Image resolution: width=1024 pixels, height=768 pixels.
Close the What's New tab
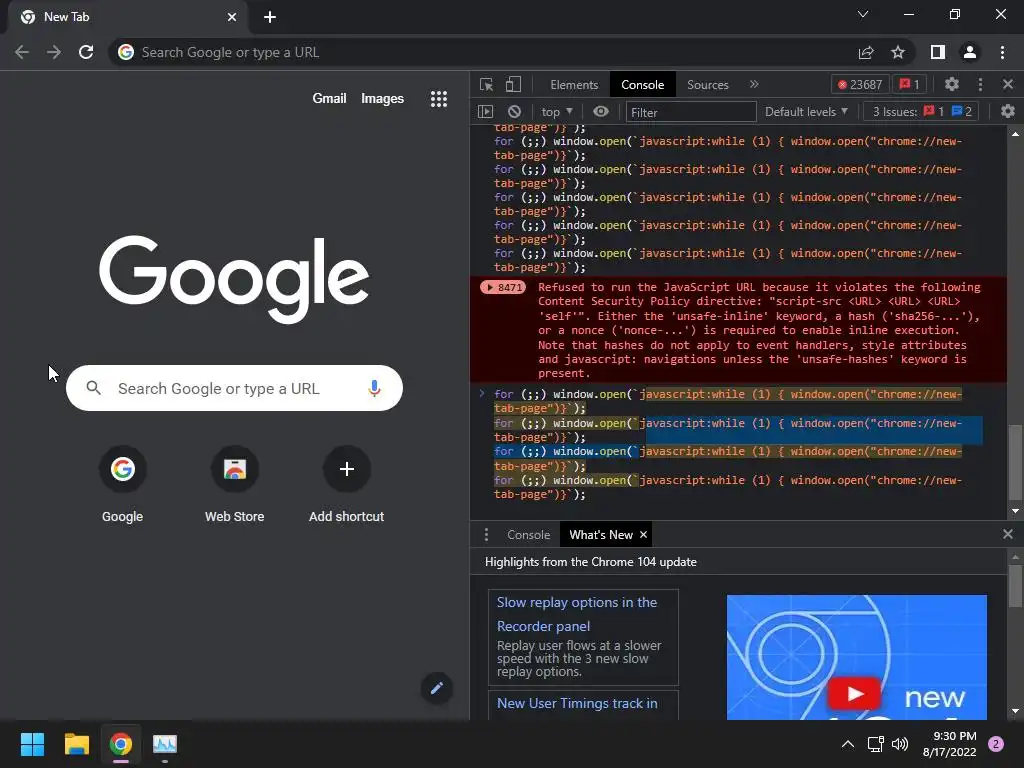[x=643, y=535]
